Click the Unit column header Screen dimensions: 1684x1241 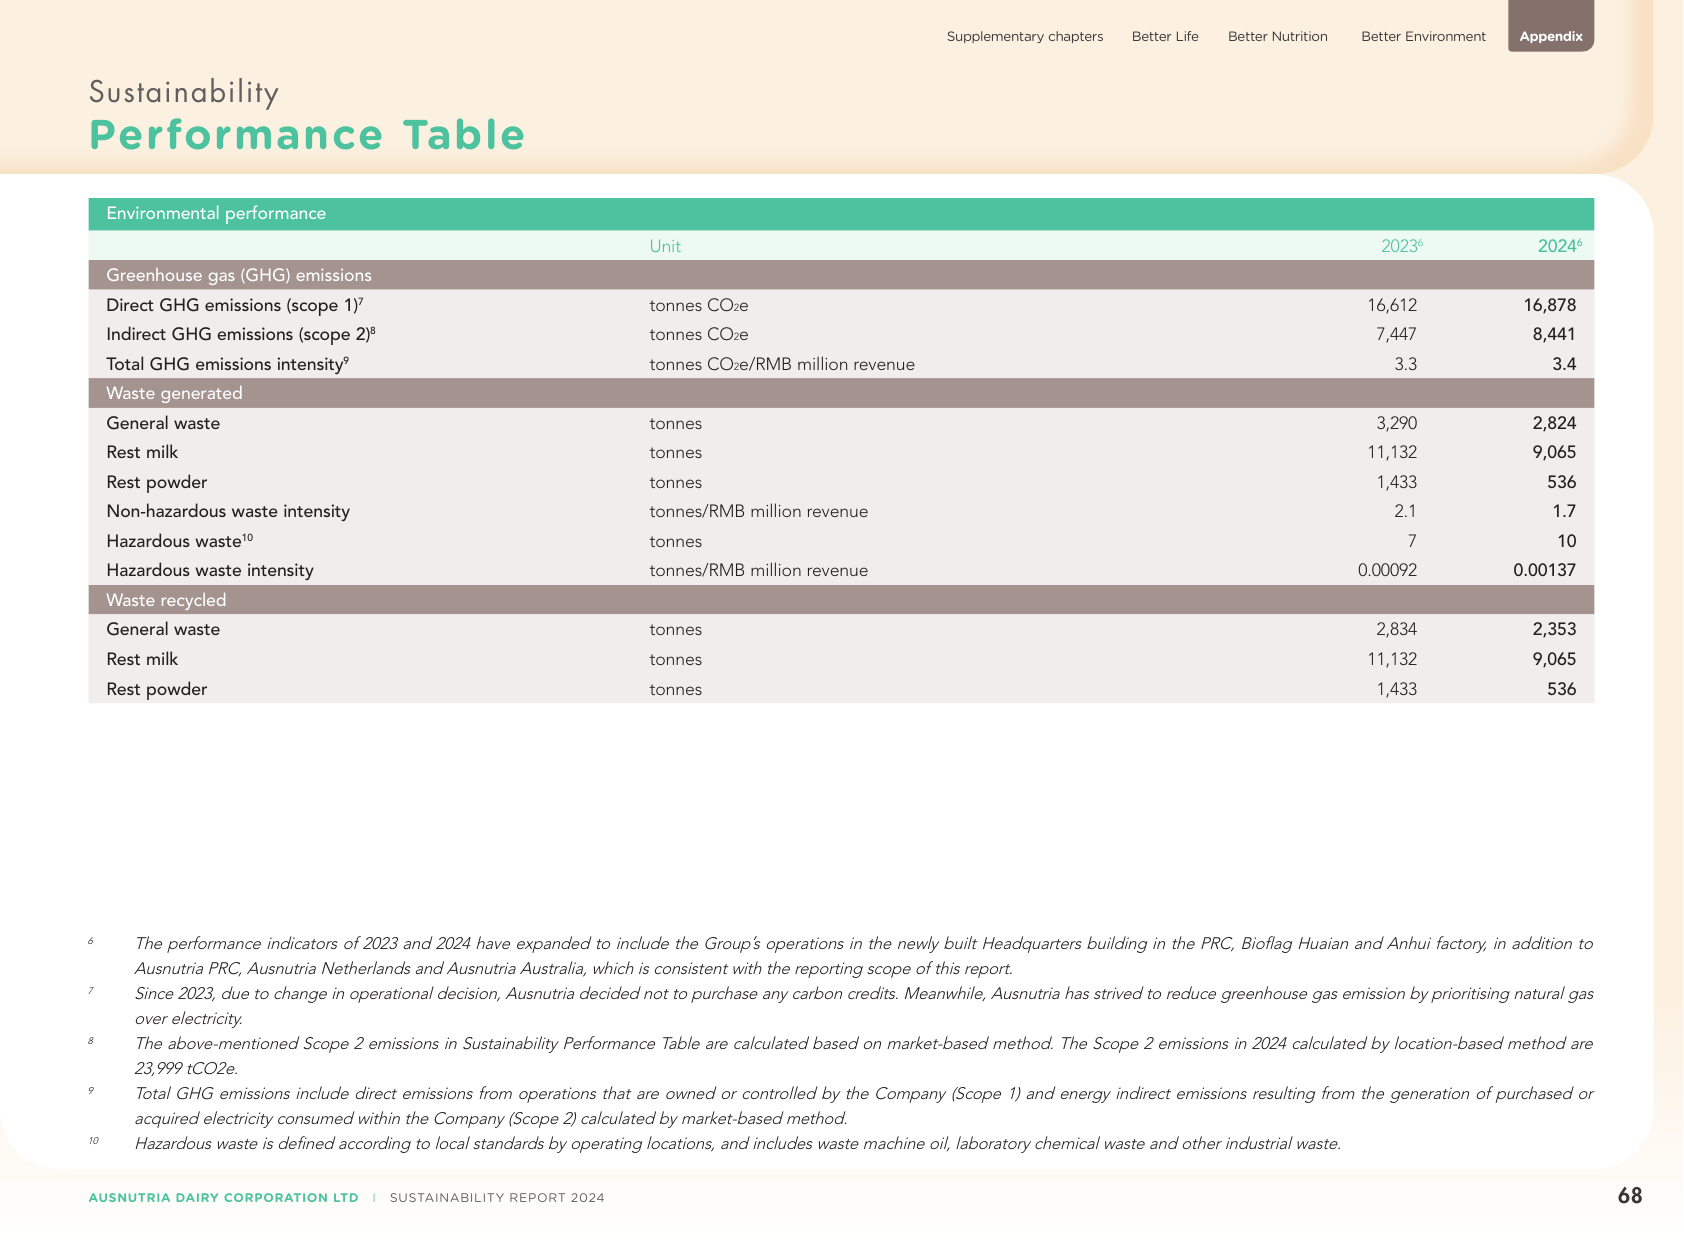click(x=665, y=246)
